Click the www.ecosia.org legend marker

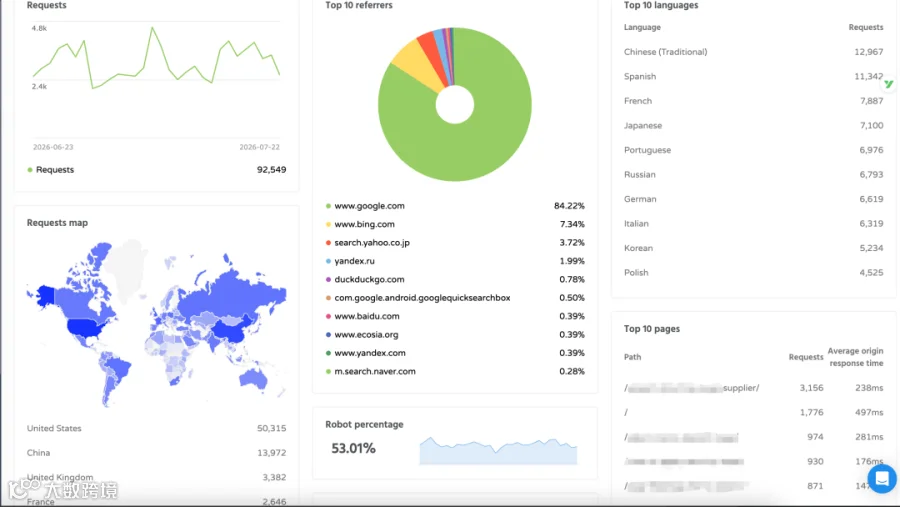pos(328,334)
